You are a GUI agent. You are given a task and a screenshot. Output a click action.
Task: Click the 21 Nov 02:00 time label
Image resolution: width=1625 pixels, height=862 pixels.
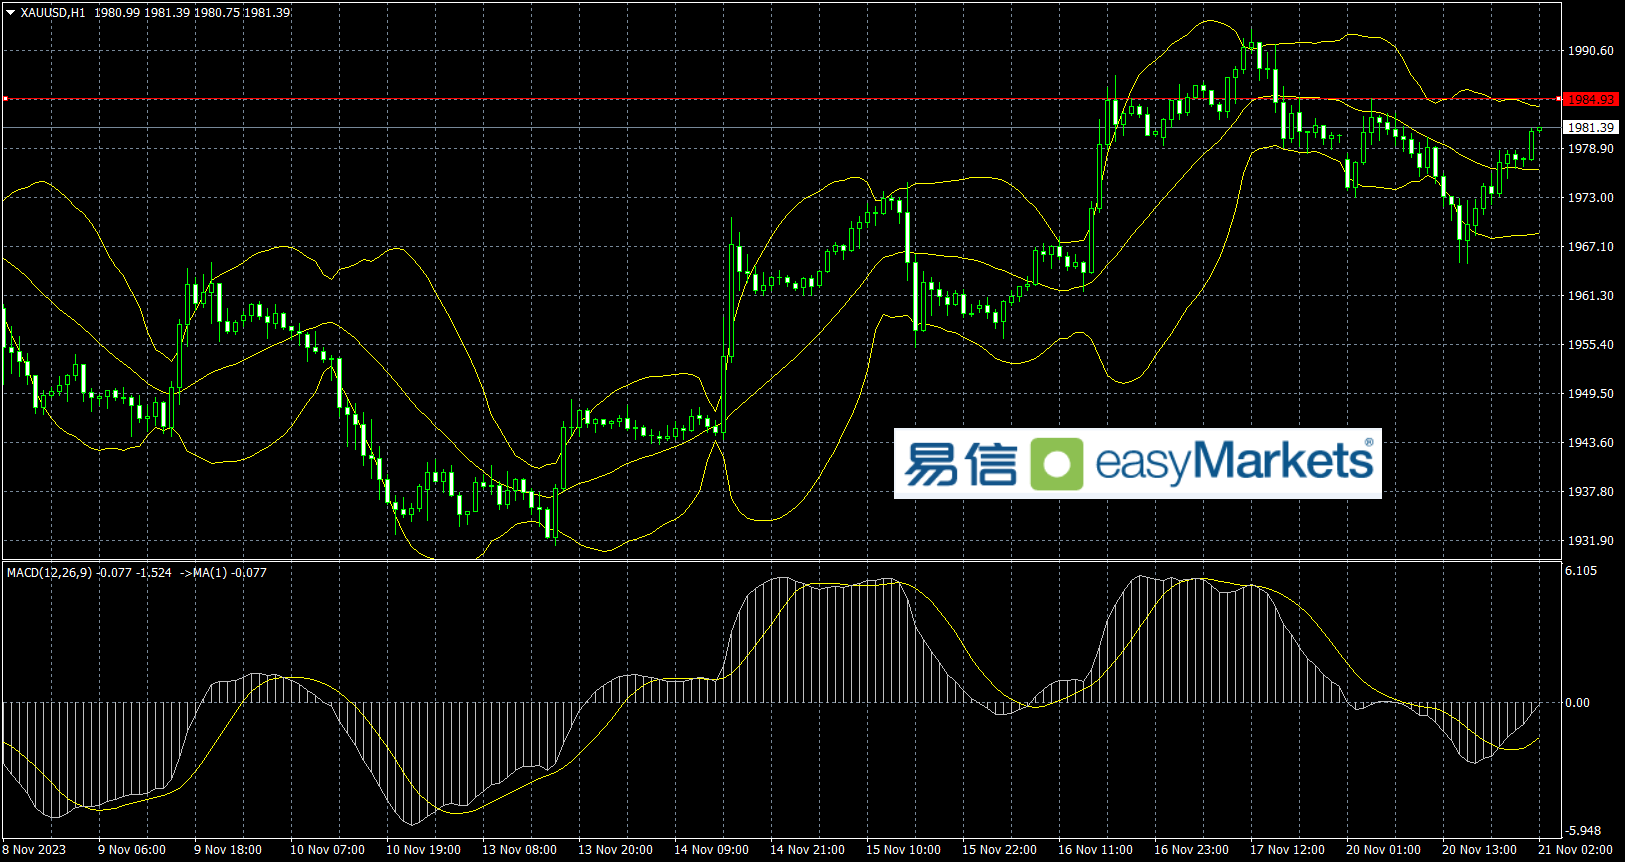1576,850
